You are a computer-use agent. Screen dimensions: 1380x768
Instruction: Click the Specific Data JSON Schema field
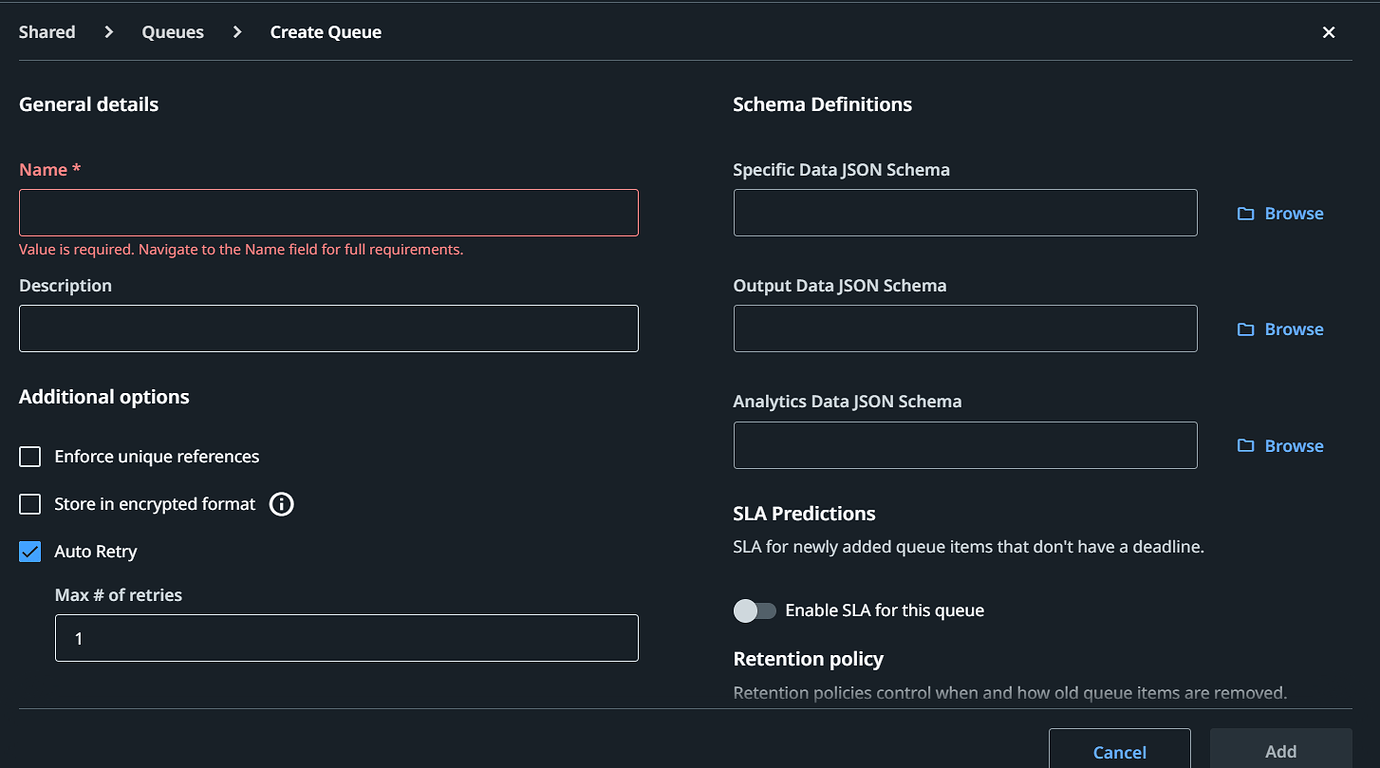(965, 213)
